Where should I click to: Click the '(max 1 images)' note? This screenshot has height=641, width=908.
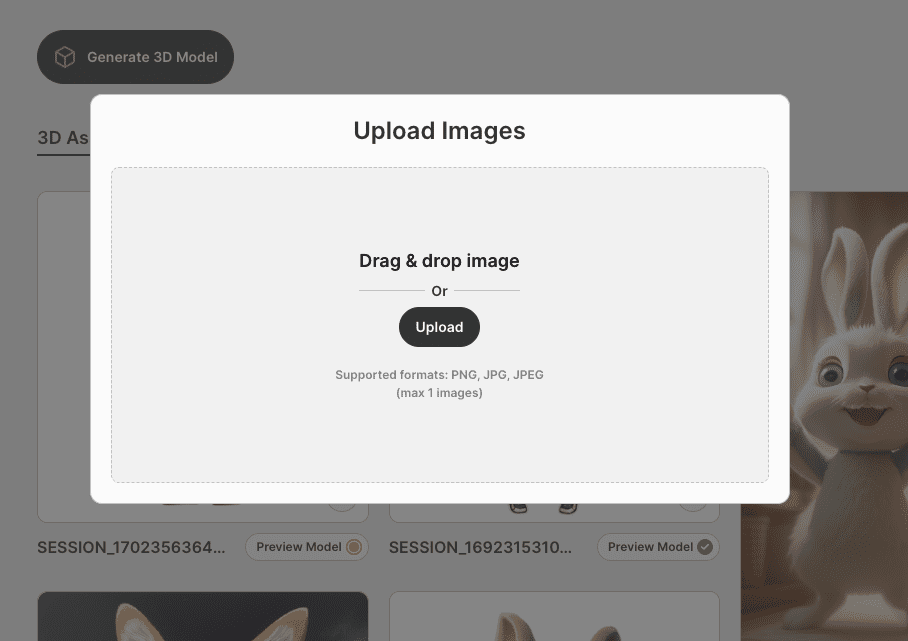click(x=439, y=393)
